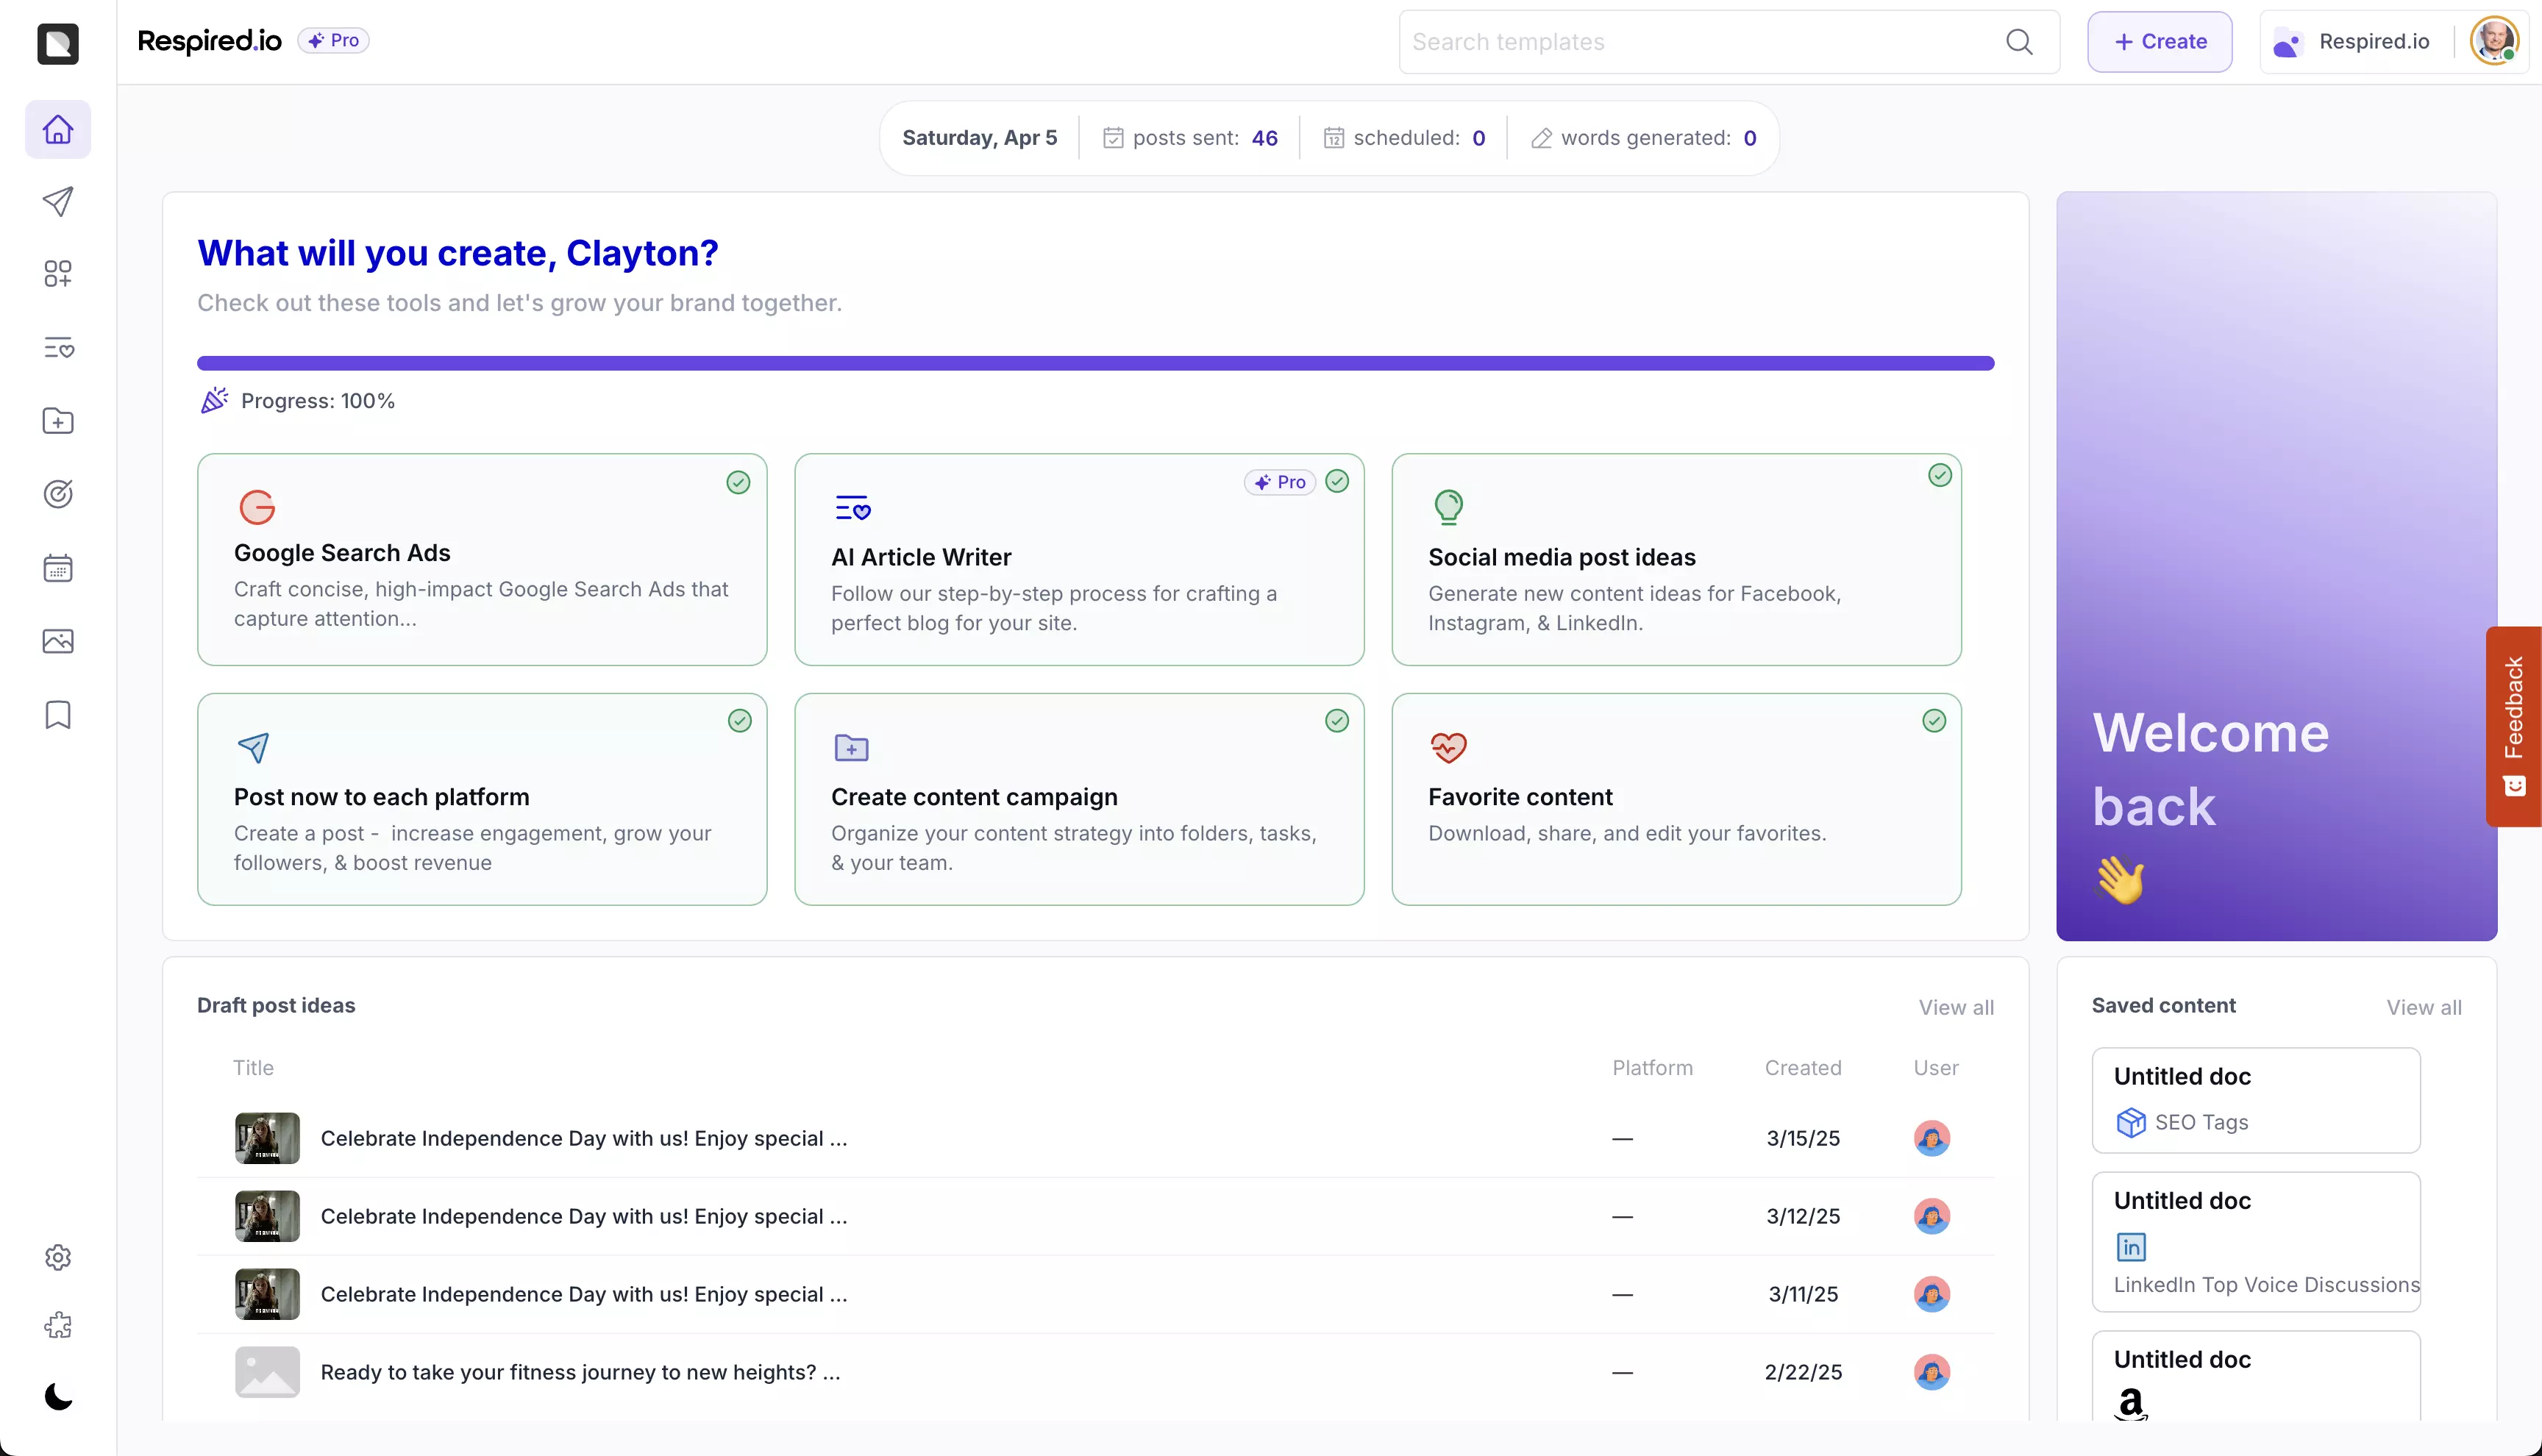Screen dimensions: 2542x1456
Task: Open the calendar icon in sidebar
Action: (58, 568)
